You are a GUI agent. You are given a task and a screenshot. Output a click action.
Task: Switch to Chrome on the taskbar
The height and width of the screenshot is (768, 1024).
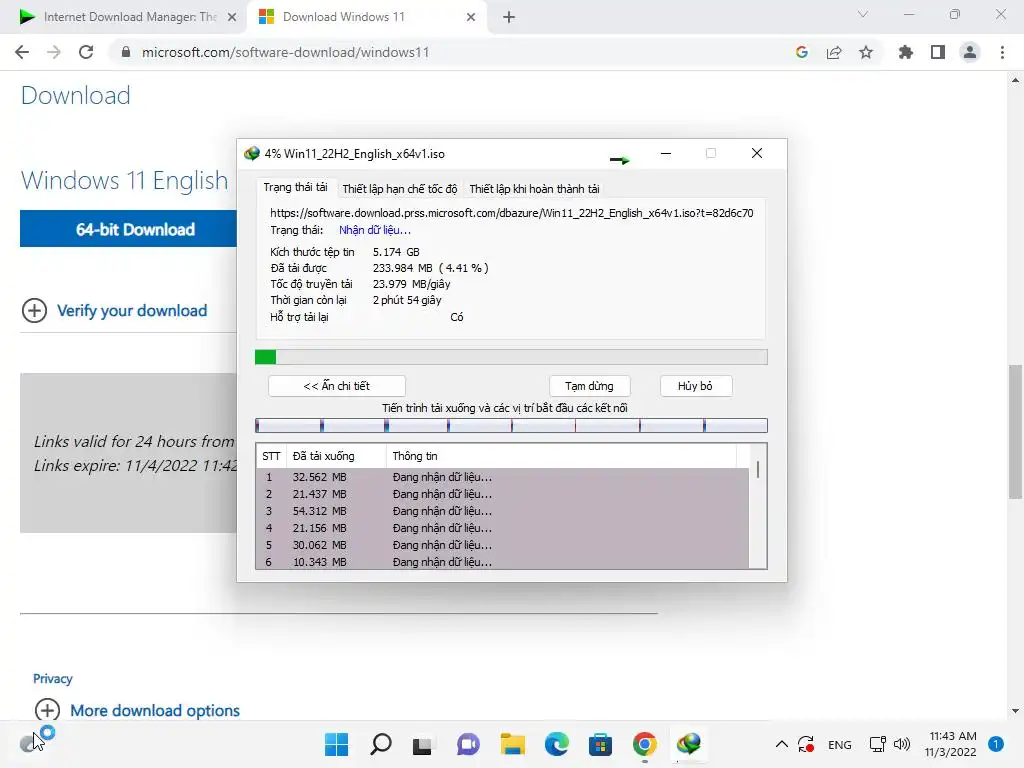(x=645, y=744)
